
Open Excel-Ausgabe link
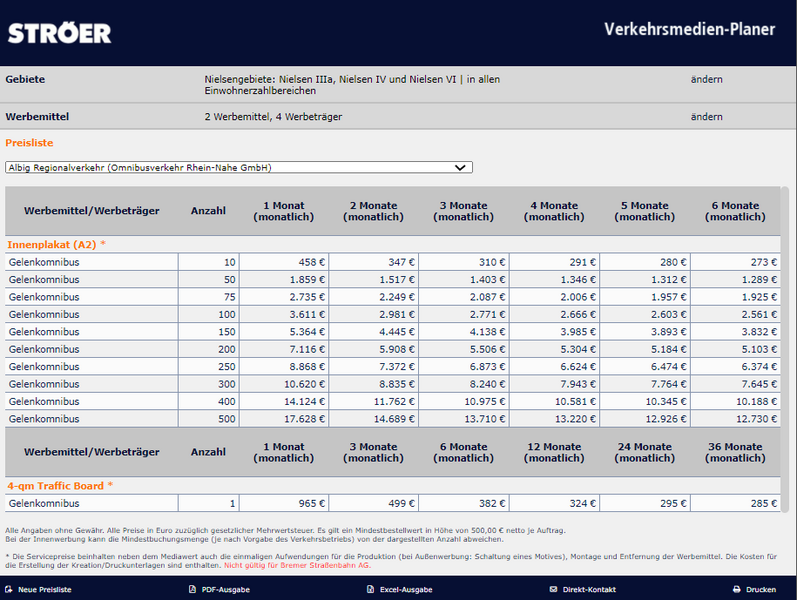point(406,589)
